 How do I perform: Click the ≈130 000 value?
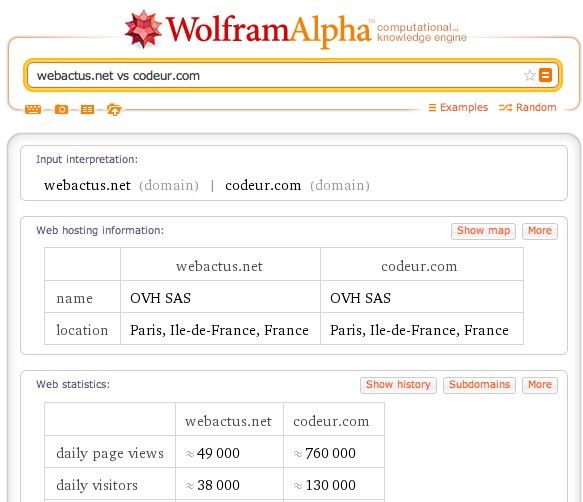click(325, 485)
